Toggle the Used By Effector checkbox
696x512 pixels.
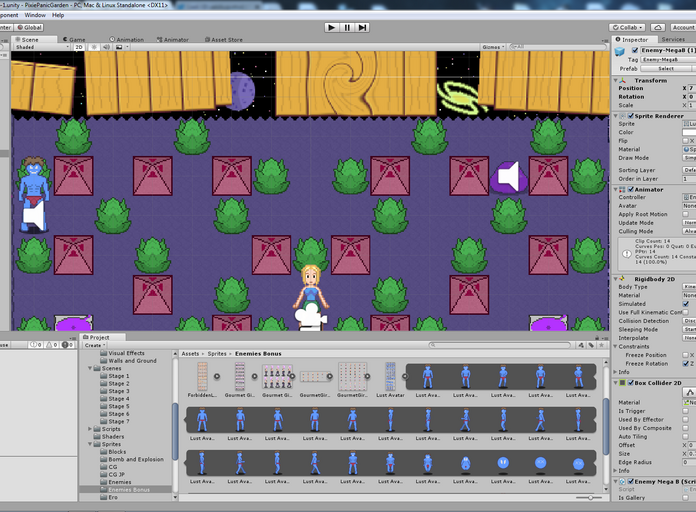686,420
